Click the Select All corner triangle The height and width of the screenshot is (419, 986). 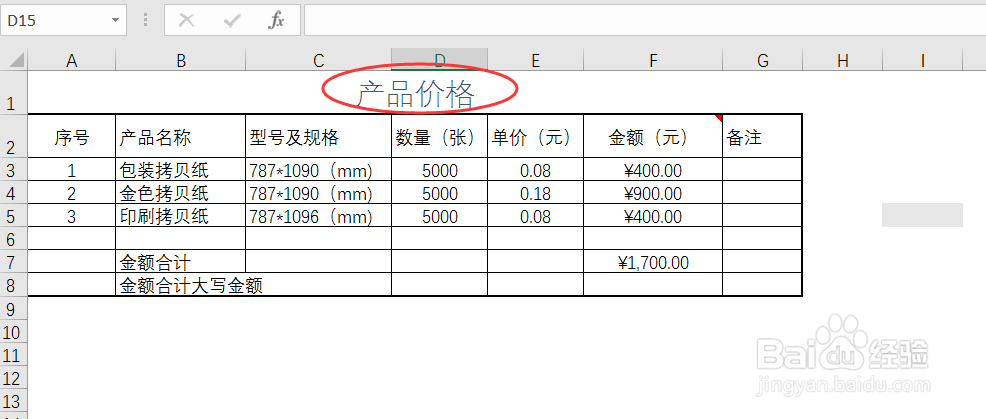coord(17,60)
